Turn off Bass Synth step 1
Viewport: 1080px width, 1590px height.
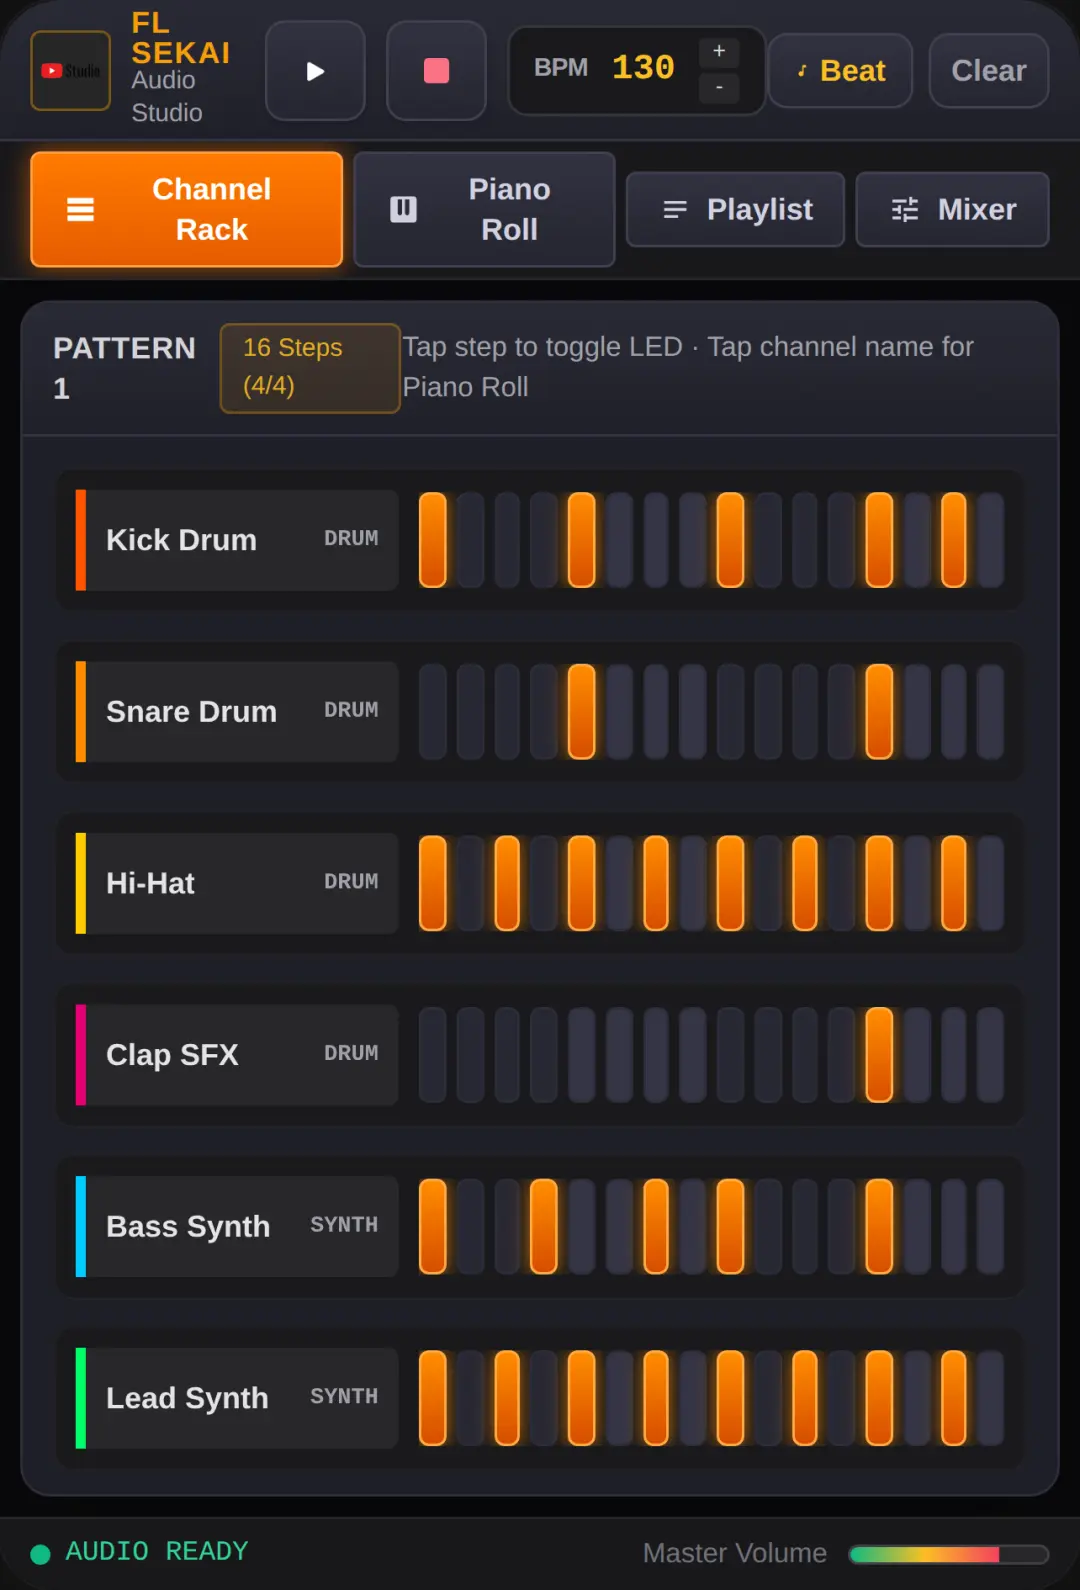click(x=433, y=1226)
